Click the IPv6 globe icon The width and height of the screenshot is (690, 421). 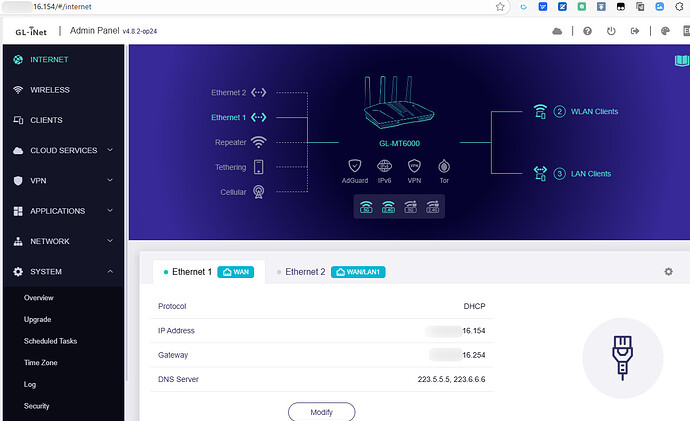pos(385,166)
